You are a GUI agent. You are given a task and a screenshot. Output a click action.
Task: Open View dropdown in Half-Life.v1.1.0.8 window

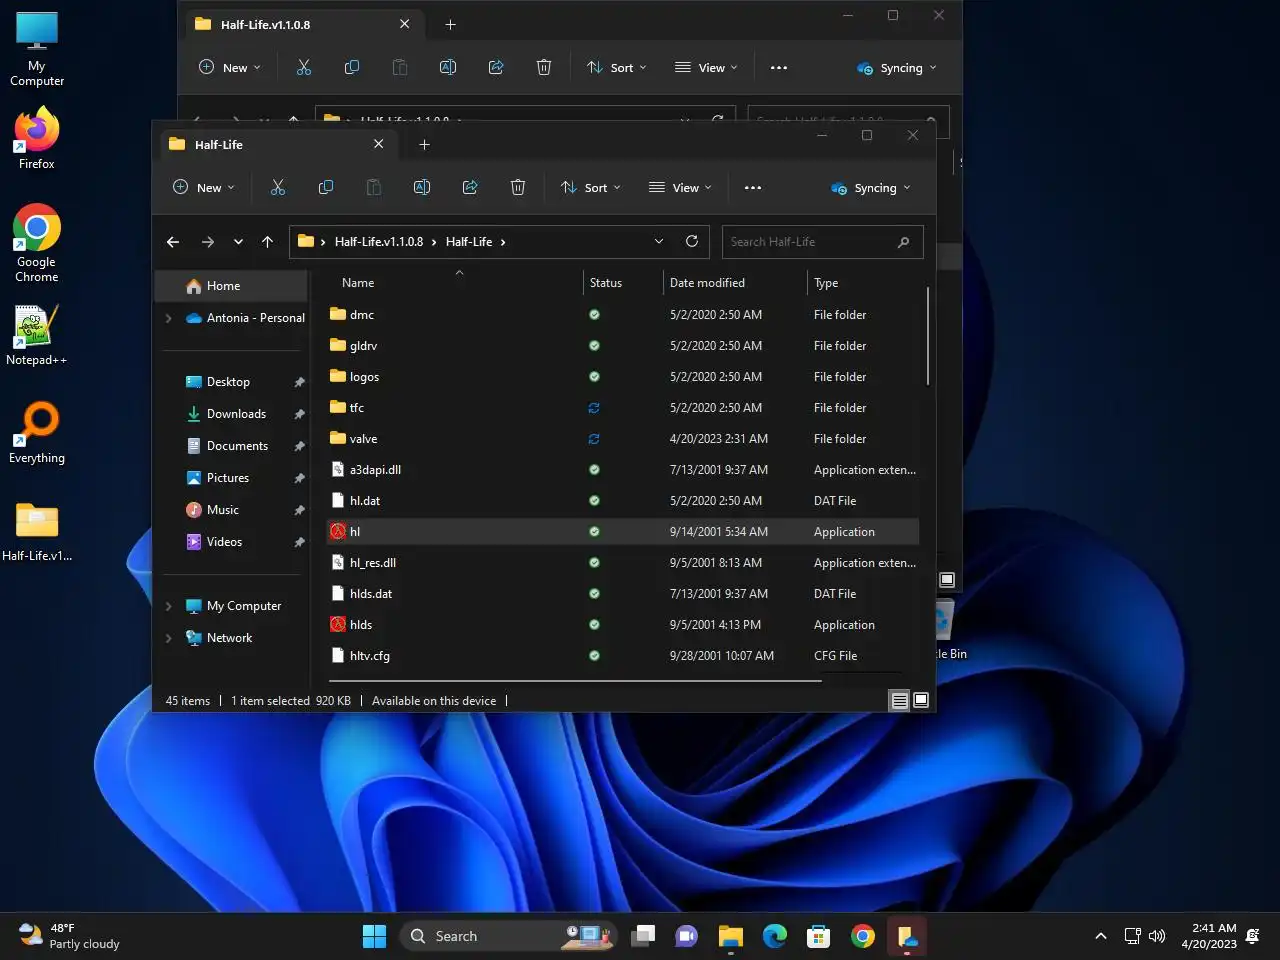[x=706, y=67]
